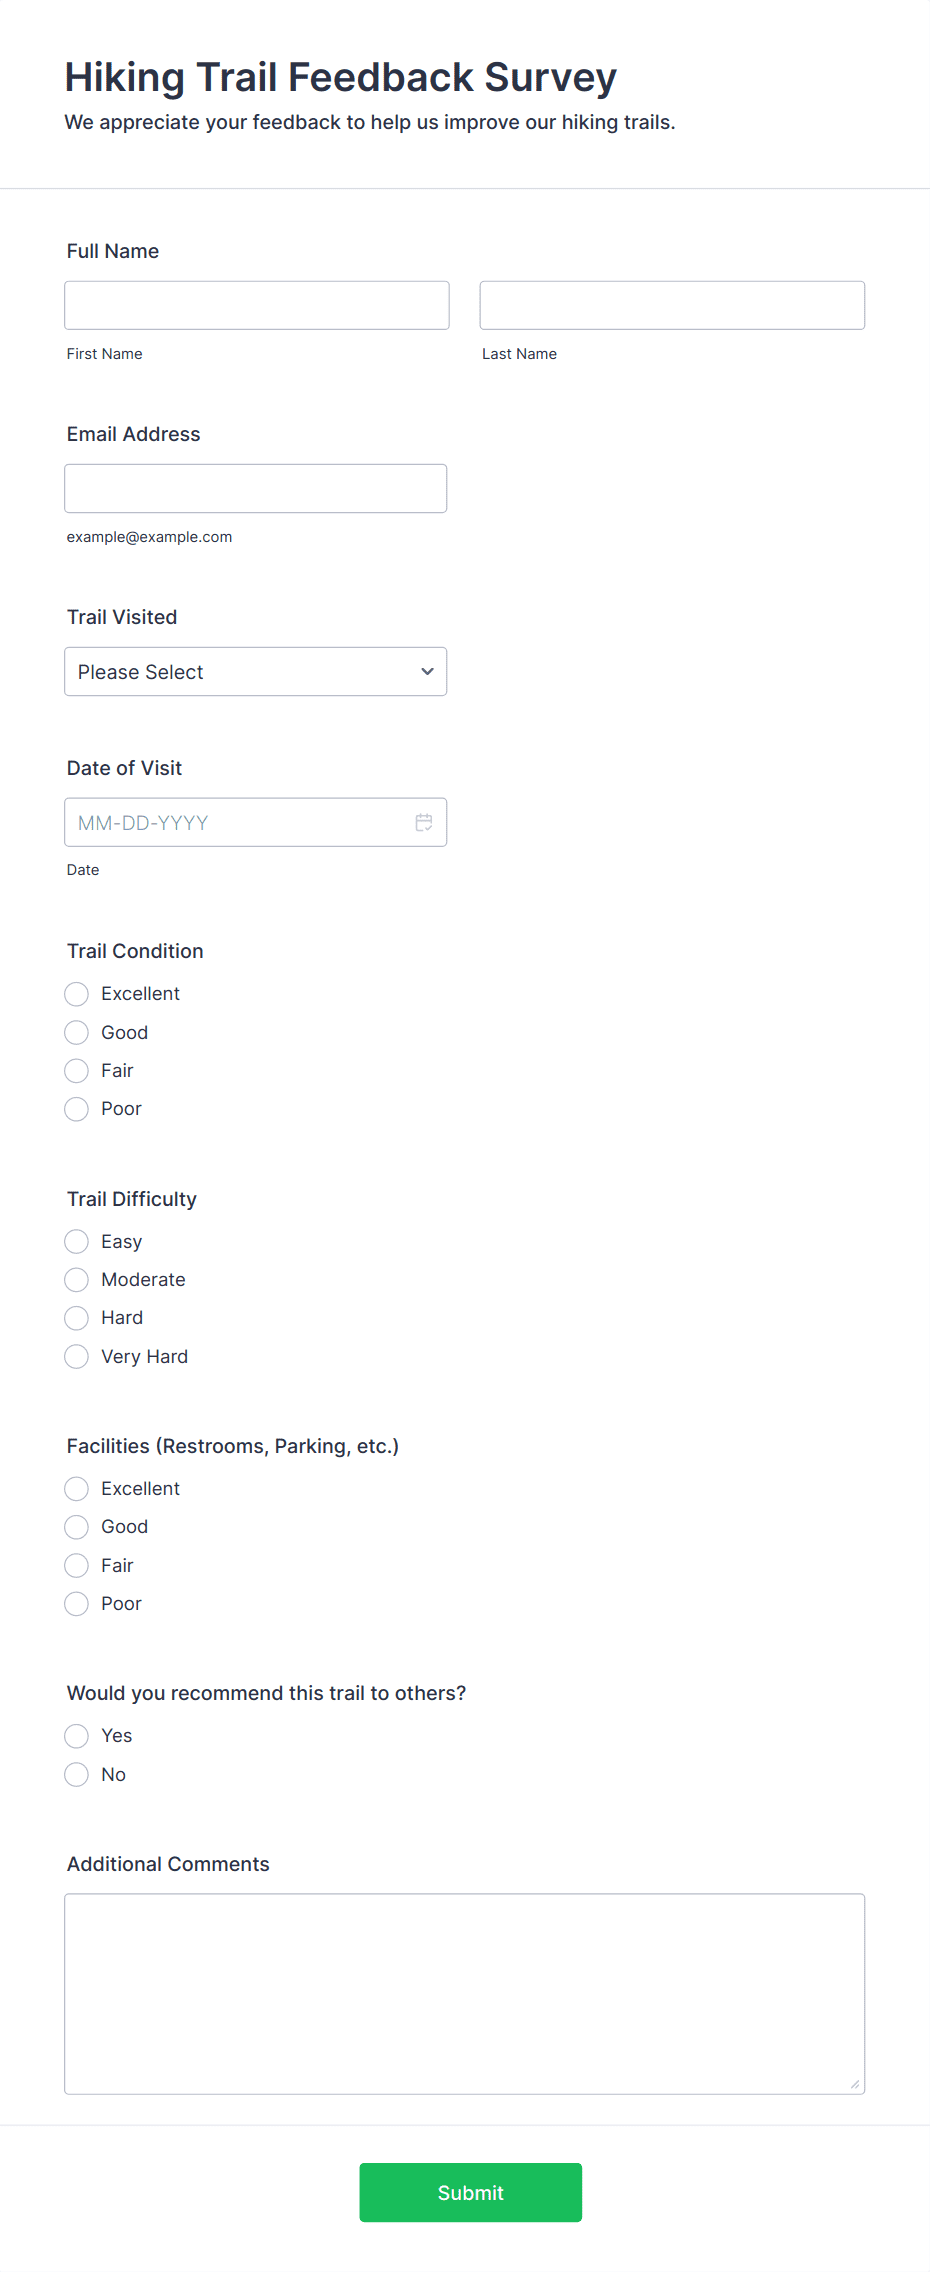Mark Trail Condition as Poor
This screenshot has width=930, height=2272.
tap(77, 1109)
